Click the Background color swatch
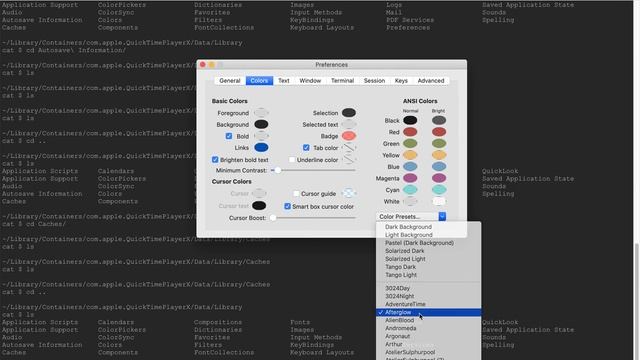 click(x=261, y=124)
